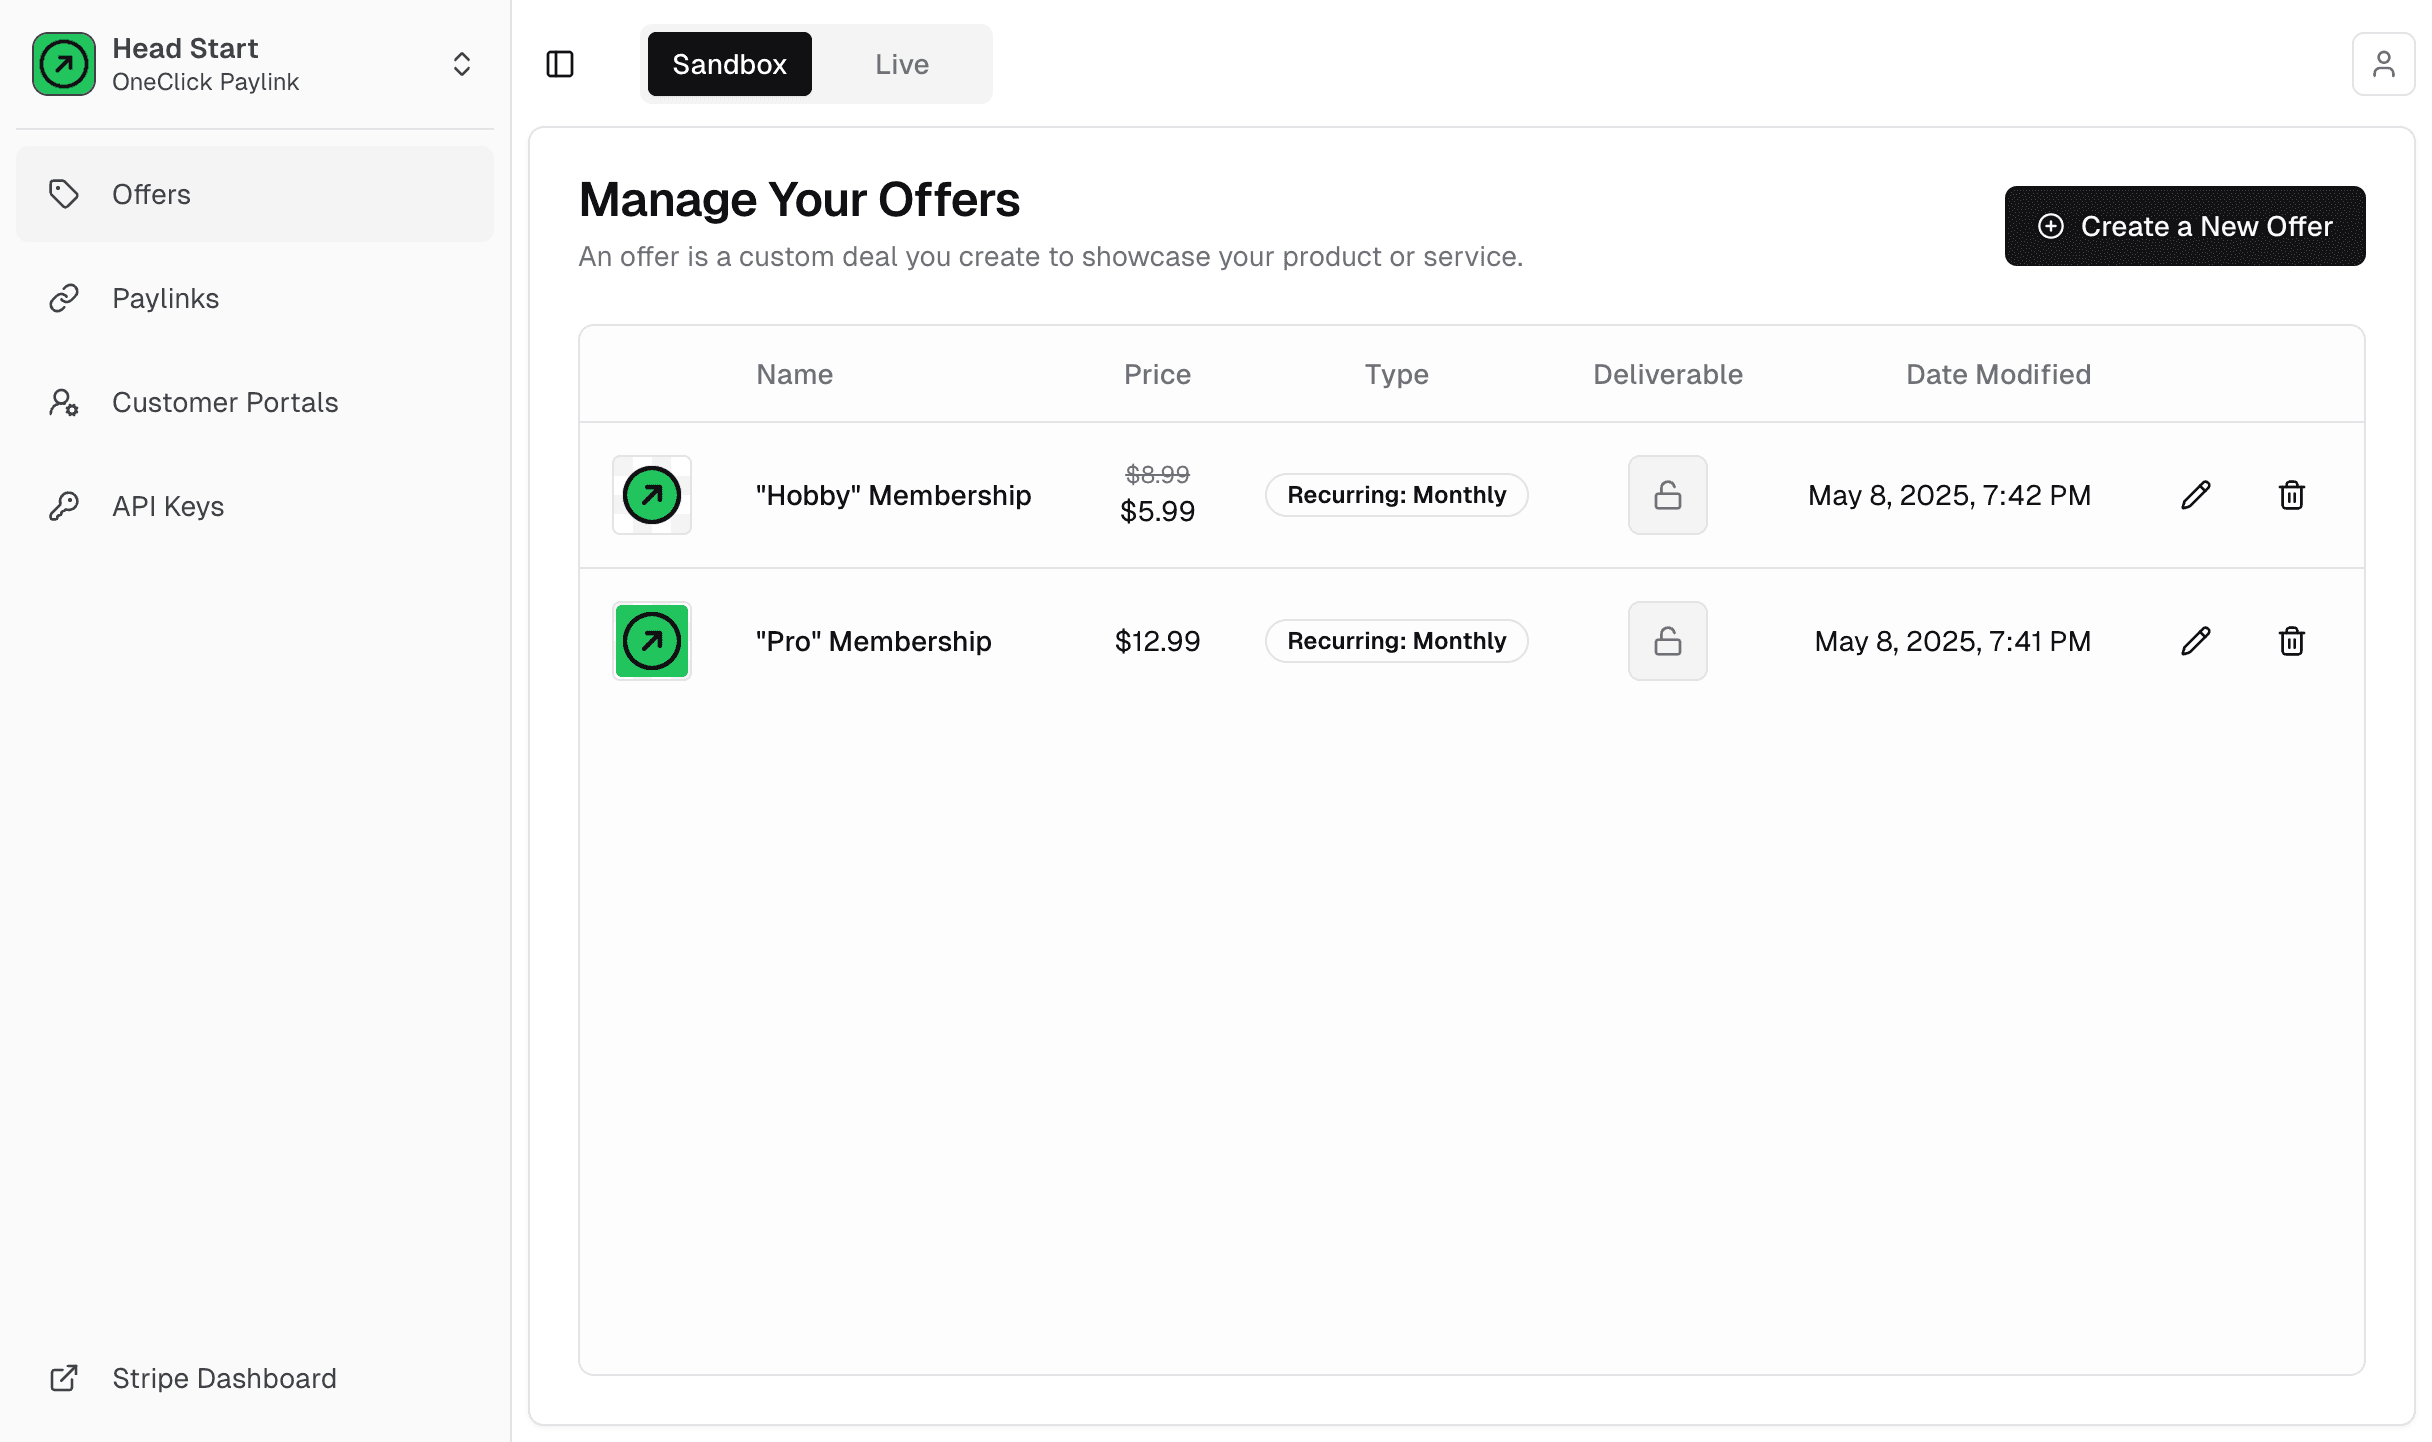Delete the "Hobby" Membership offer
2432x1442 pixels.
(2292, 495)
